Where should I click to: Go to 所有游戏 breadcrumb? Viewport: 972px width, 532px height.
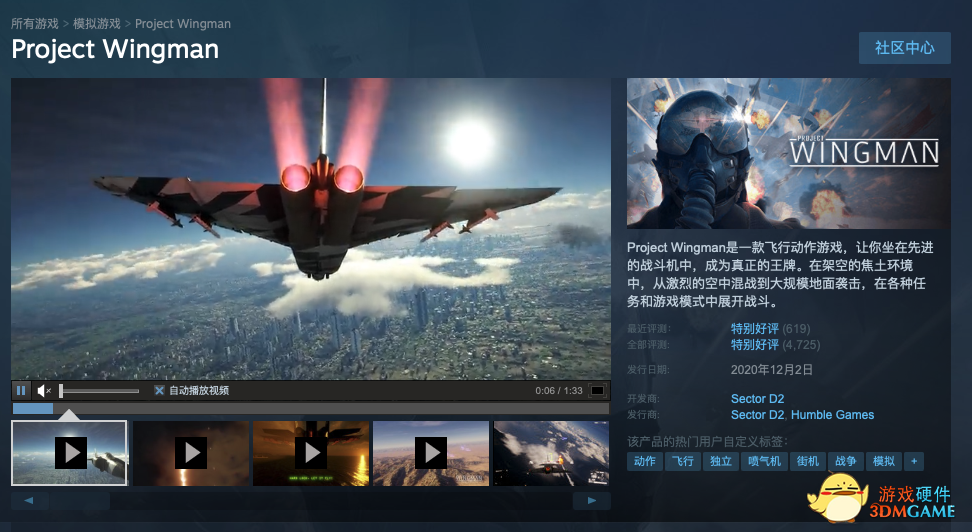[35, 24]
